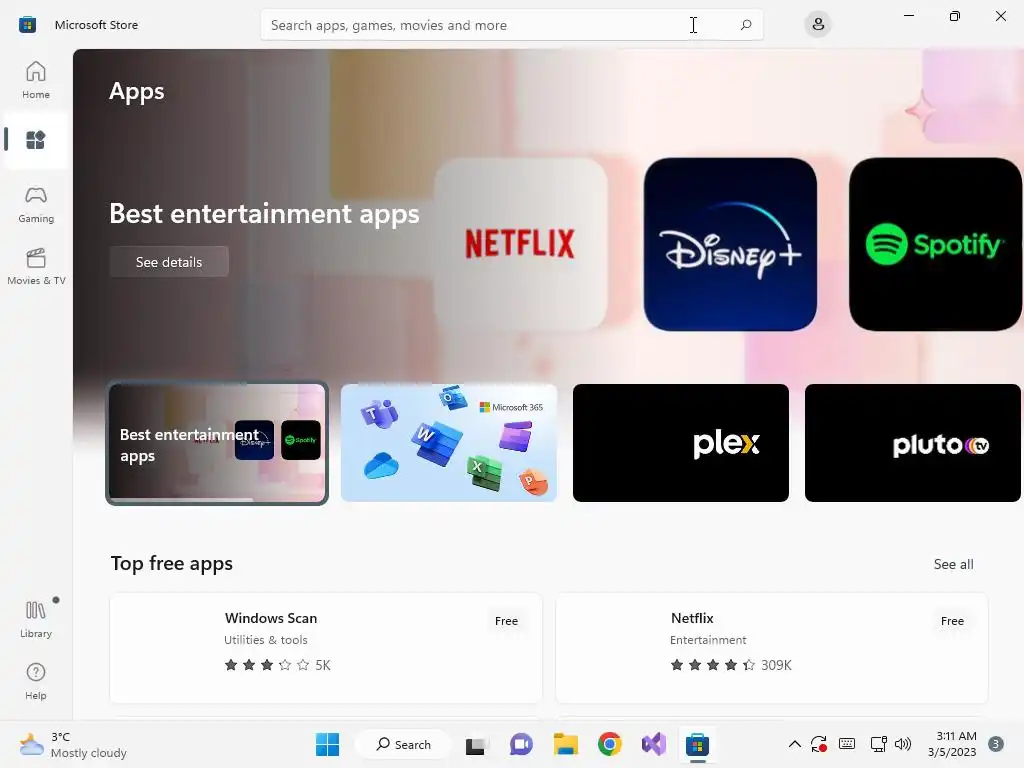
Task: Select the Apps sidebar icon
Action: pos(36,140)
